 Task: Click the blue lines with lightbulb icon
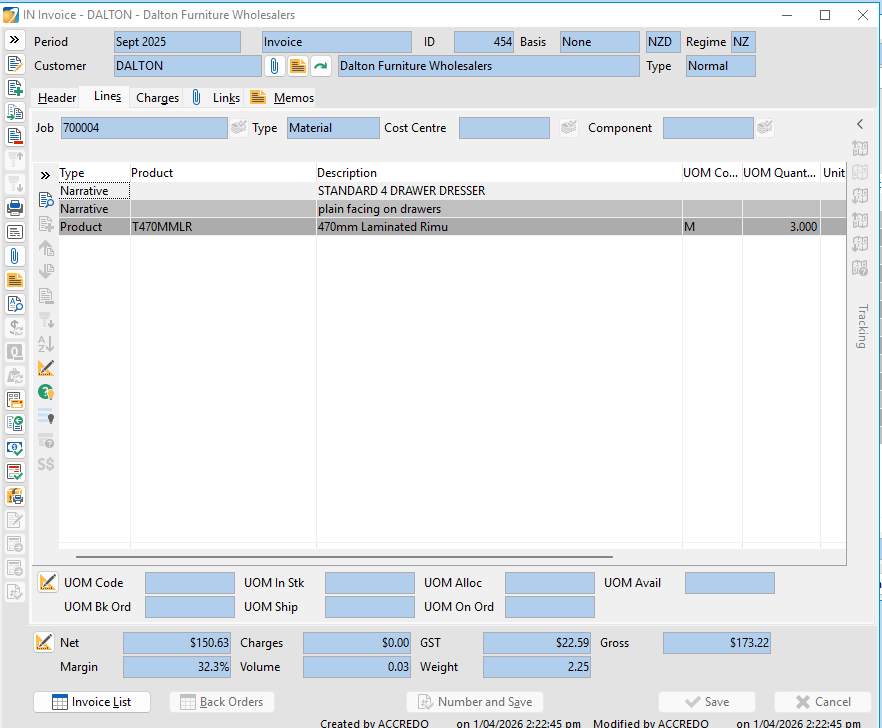click(x=46, y=416)
